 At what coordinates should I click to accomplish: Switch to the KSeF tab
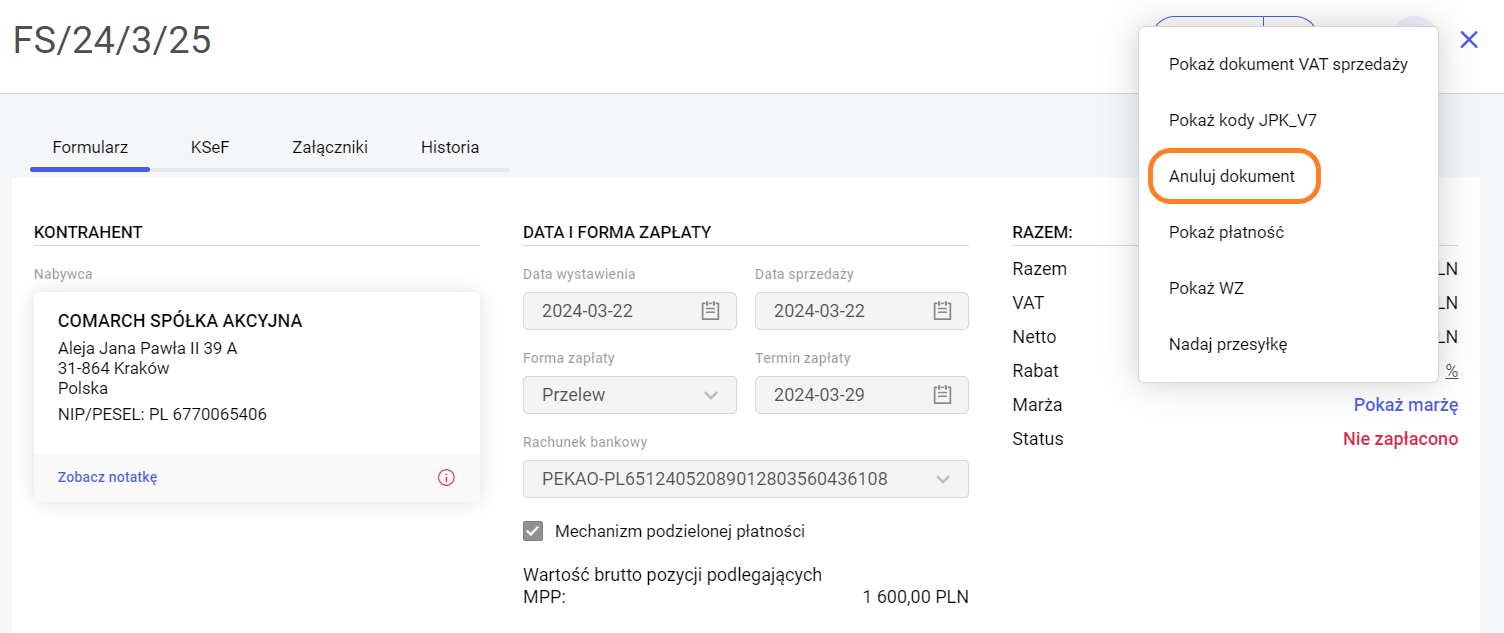tap(210, 148)
